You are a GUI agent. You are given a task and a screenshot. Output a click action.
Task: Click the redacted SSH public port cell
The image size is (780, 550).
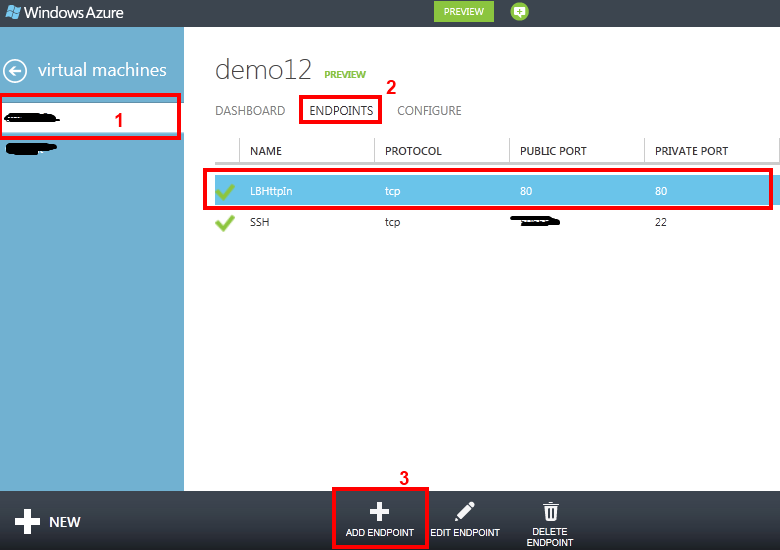535,221
